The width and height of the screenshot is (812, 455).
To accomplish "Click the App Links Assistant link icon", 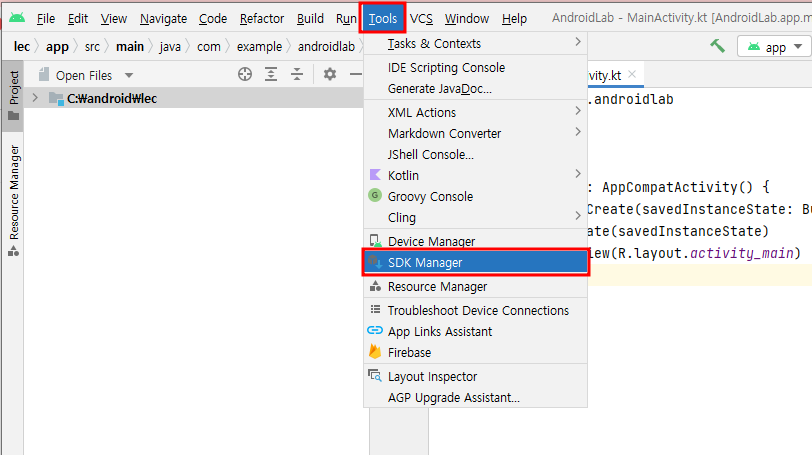I will coord(375,330).
